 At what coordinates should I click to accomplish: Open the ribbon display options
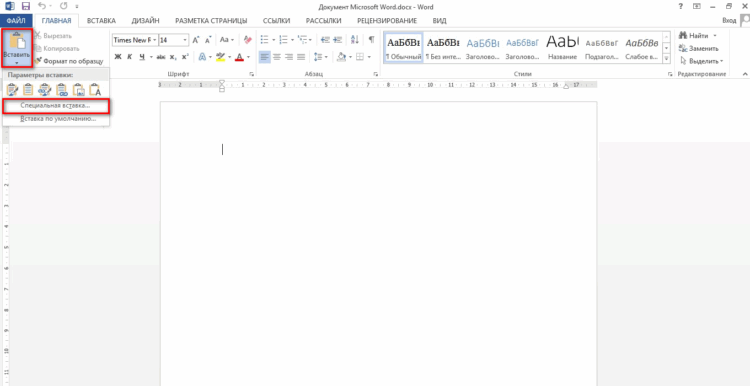click(x=696, y=6)
